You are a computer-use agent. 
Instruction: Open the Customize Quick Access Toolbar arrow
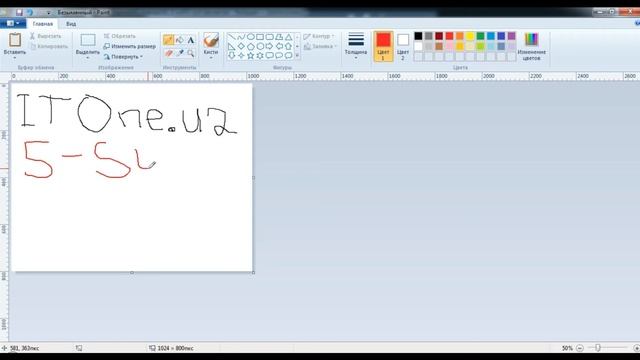click(x=48, y=13)
